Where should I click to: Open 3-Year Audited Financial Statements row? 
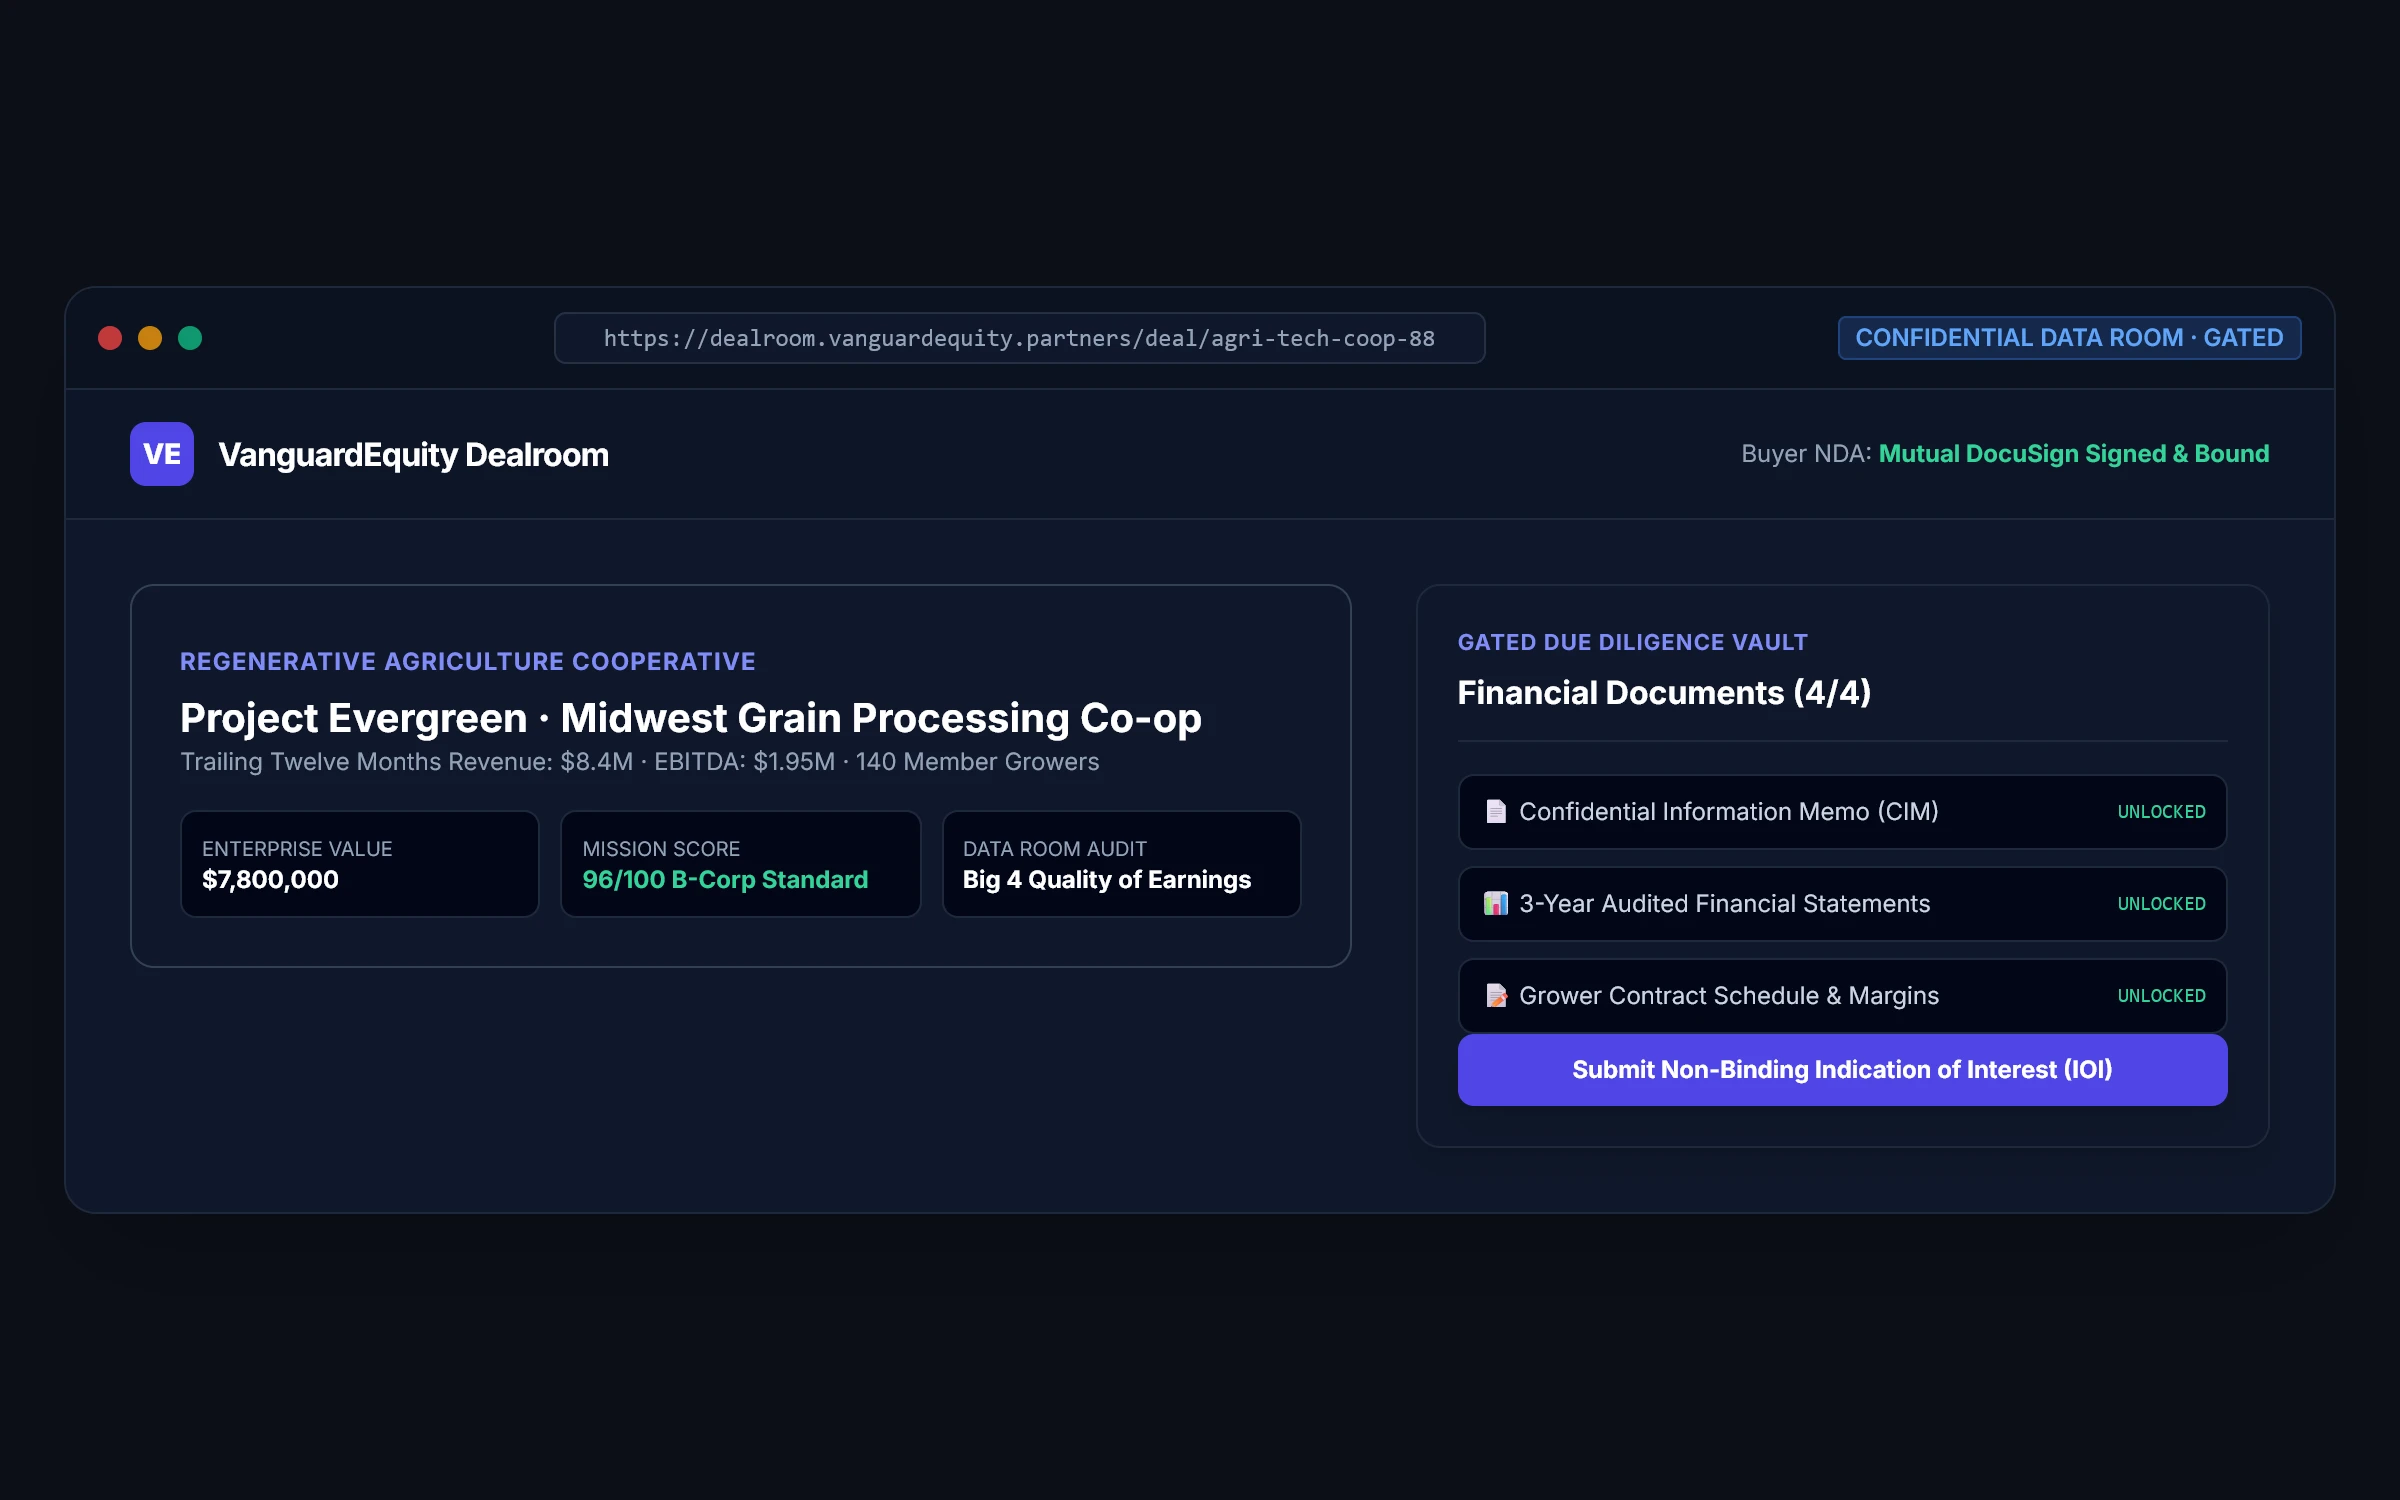(x=1842, y=903)
